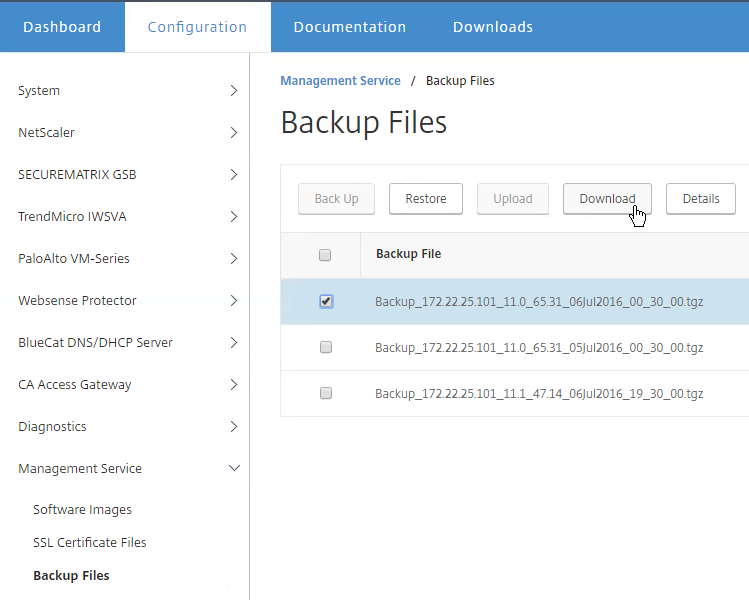The image size is (749, 600).
Task: Select Backup_172.22.25.101_11.0_65.31_05Jul2016_00_30_00.tgz file name
Action: click(539, 348)
